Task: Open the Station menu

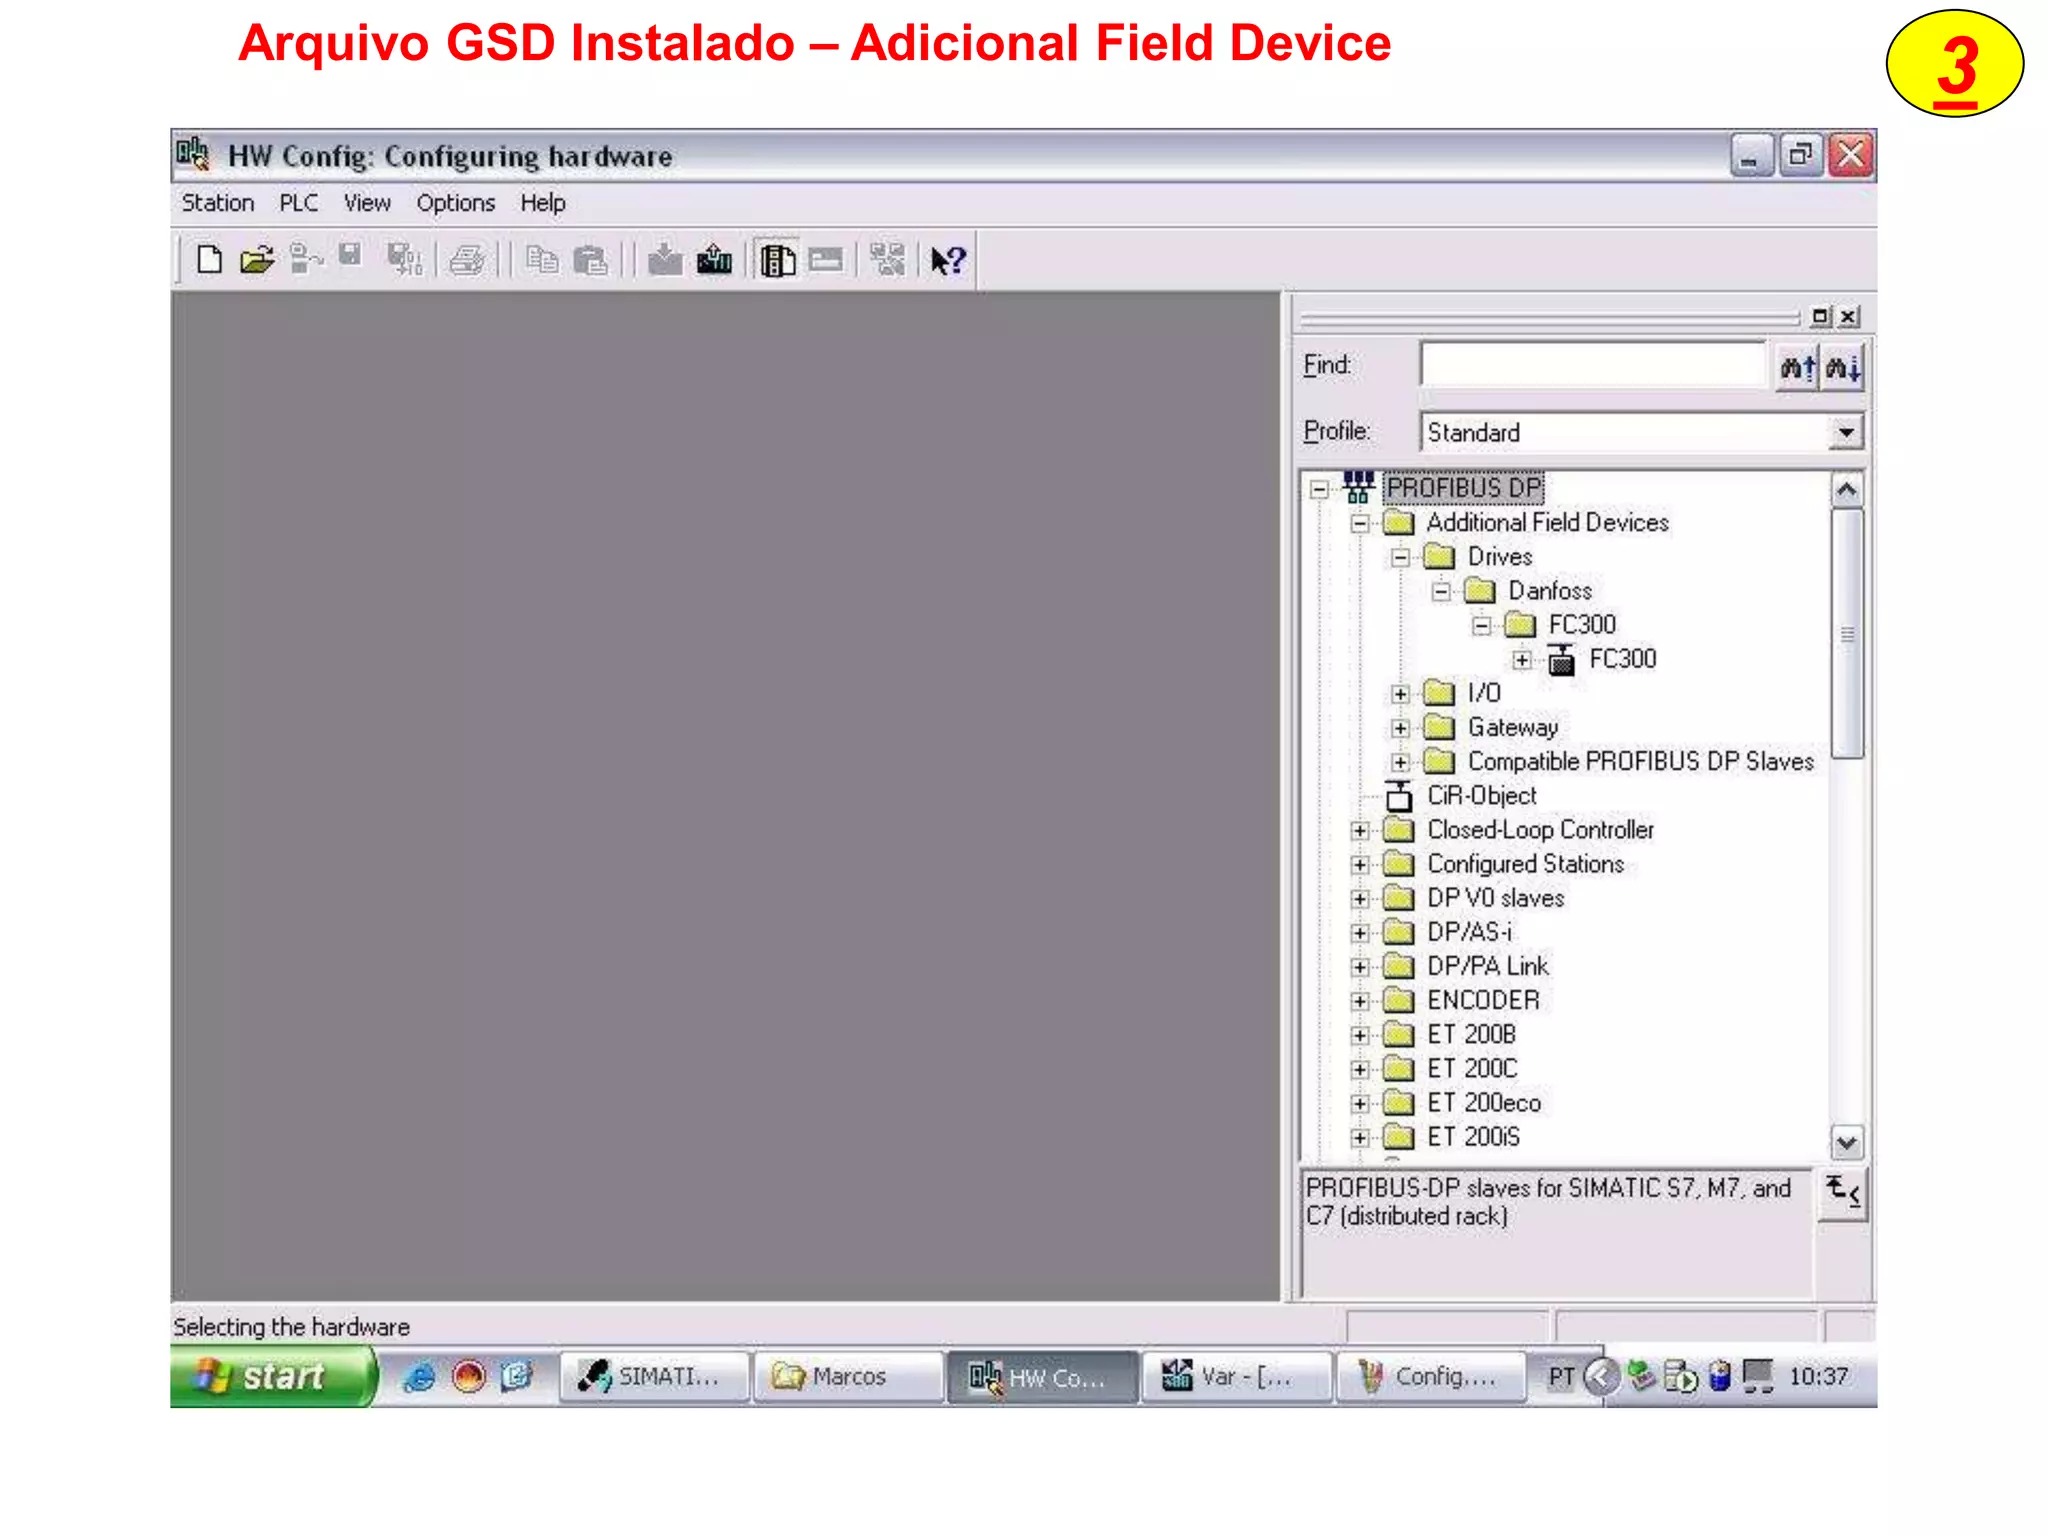Action: tap(218, 203)
